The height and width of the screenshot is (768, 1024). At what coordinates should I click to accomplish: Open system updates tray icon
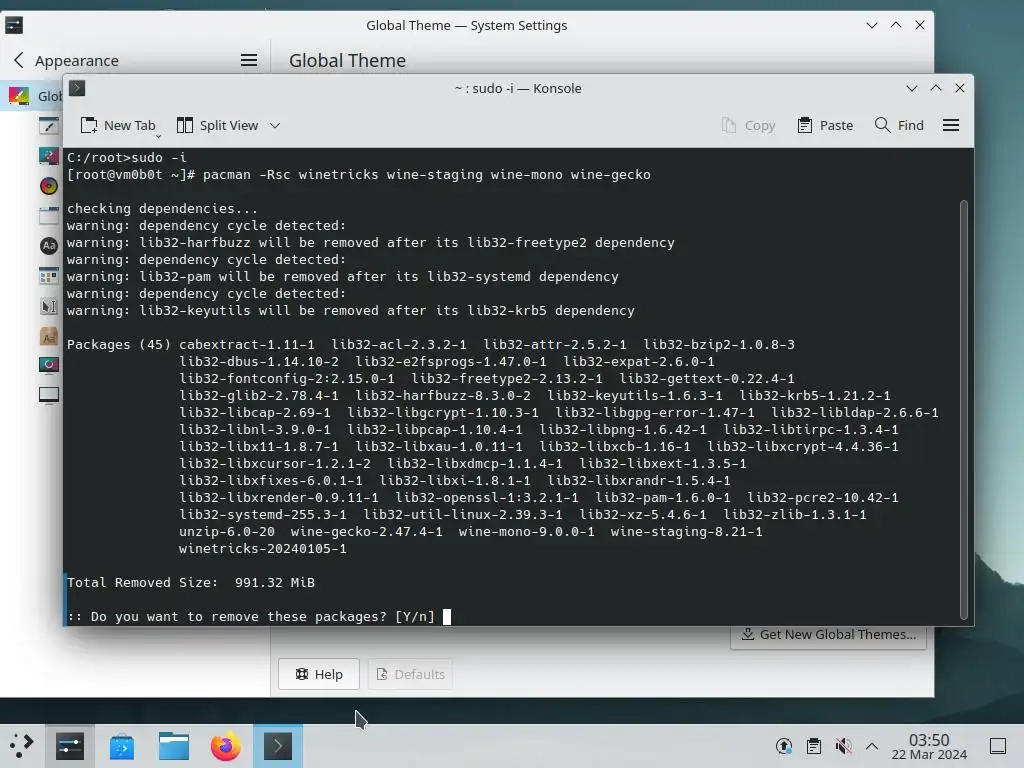pyautogui.click(x=784, y=746)
